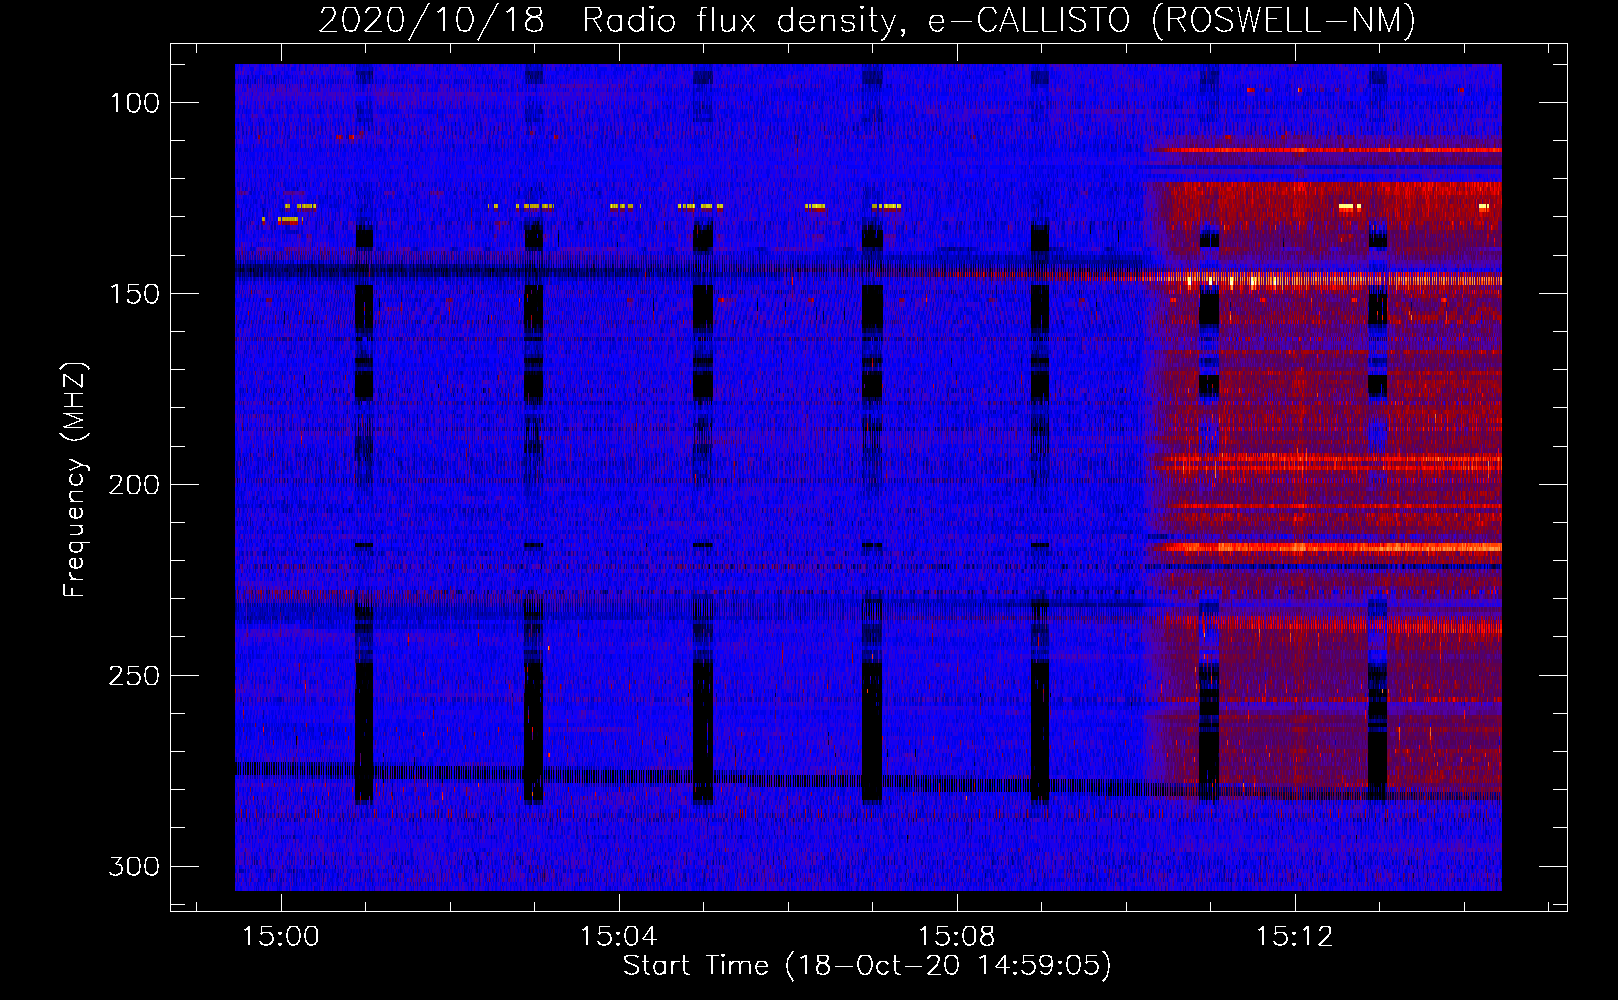Click the 200 frequency tick label
1618x1000 pixels.
134,485
